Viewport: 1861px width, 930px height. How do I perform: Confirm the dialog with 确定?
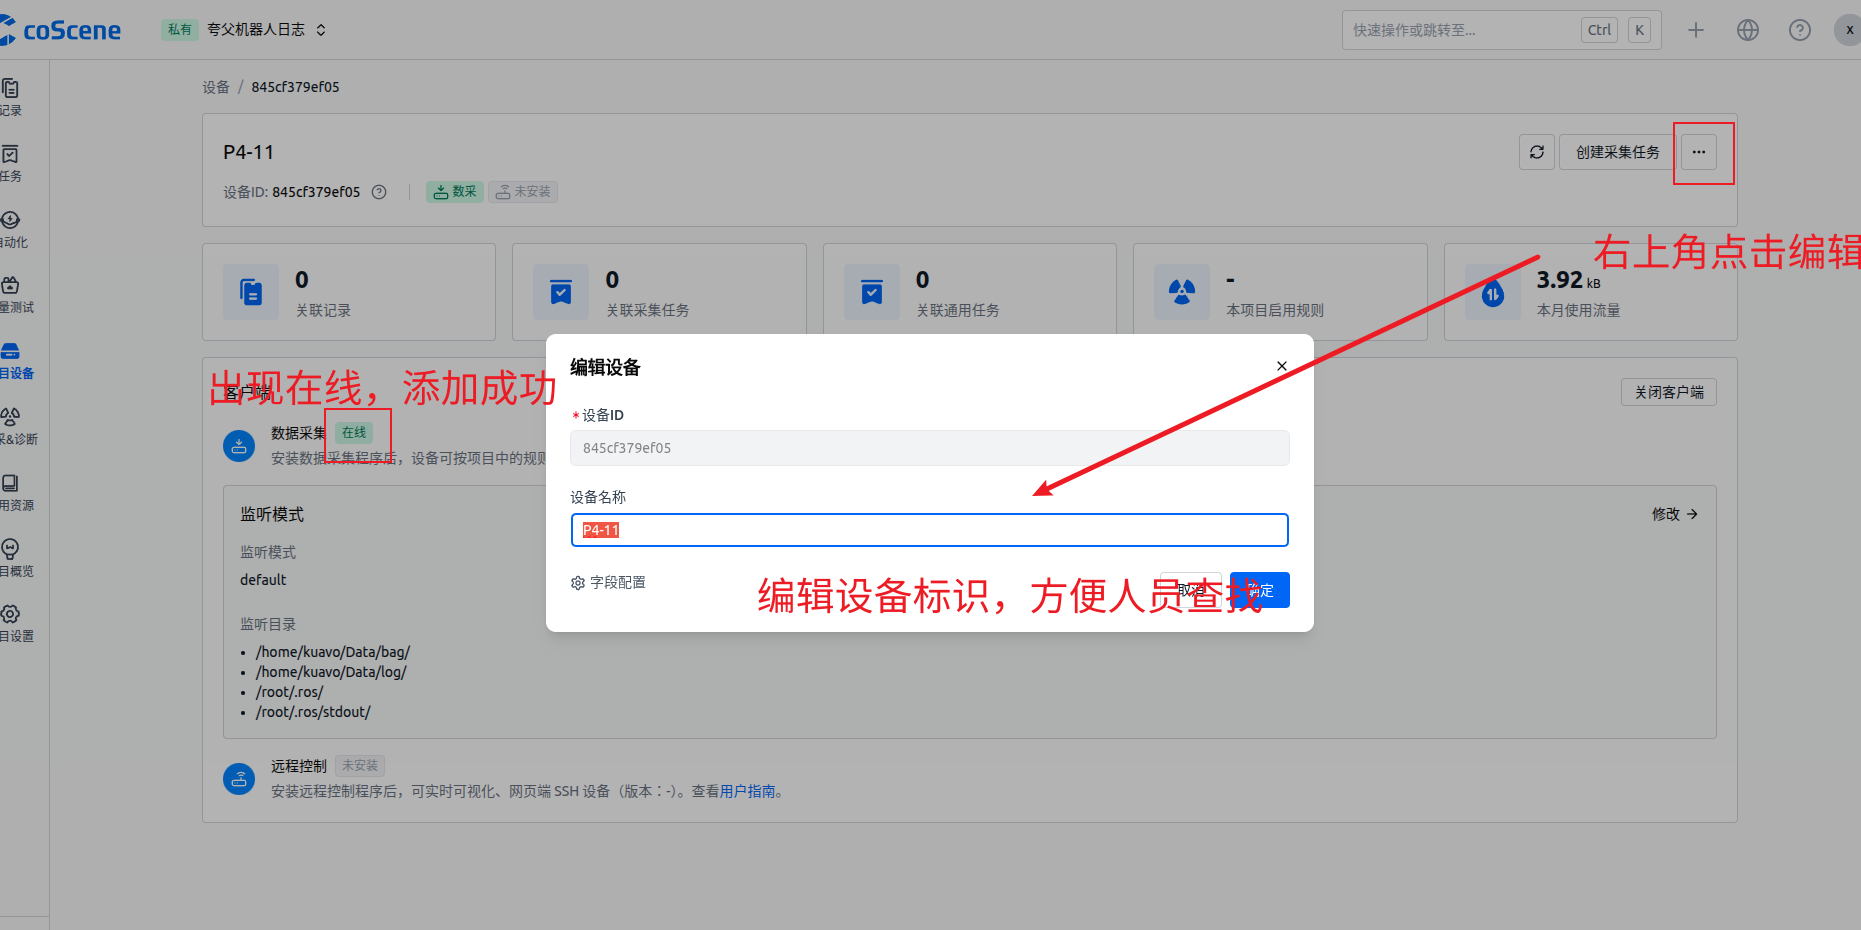1259,590
